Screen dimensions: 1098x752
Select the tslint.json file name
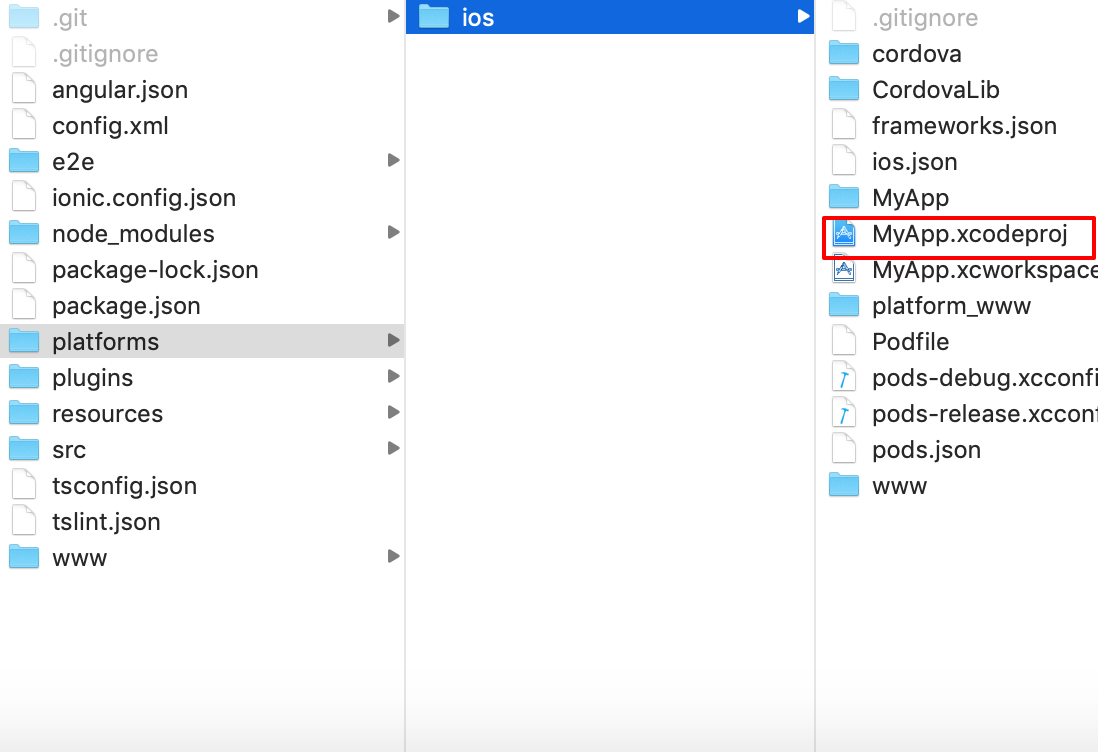[106, 522]
